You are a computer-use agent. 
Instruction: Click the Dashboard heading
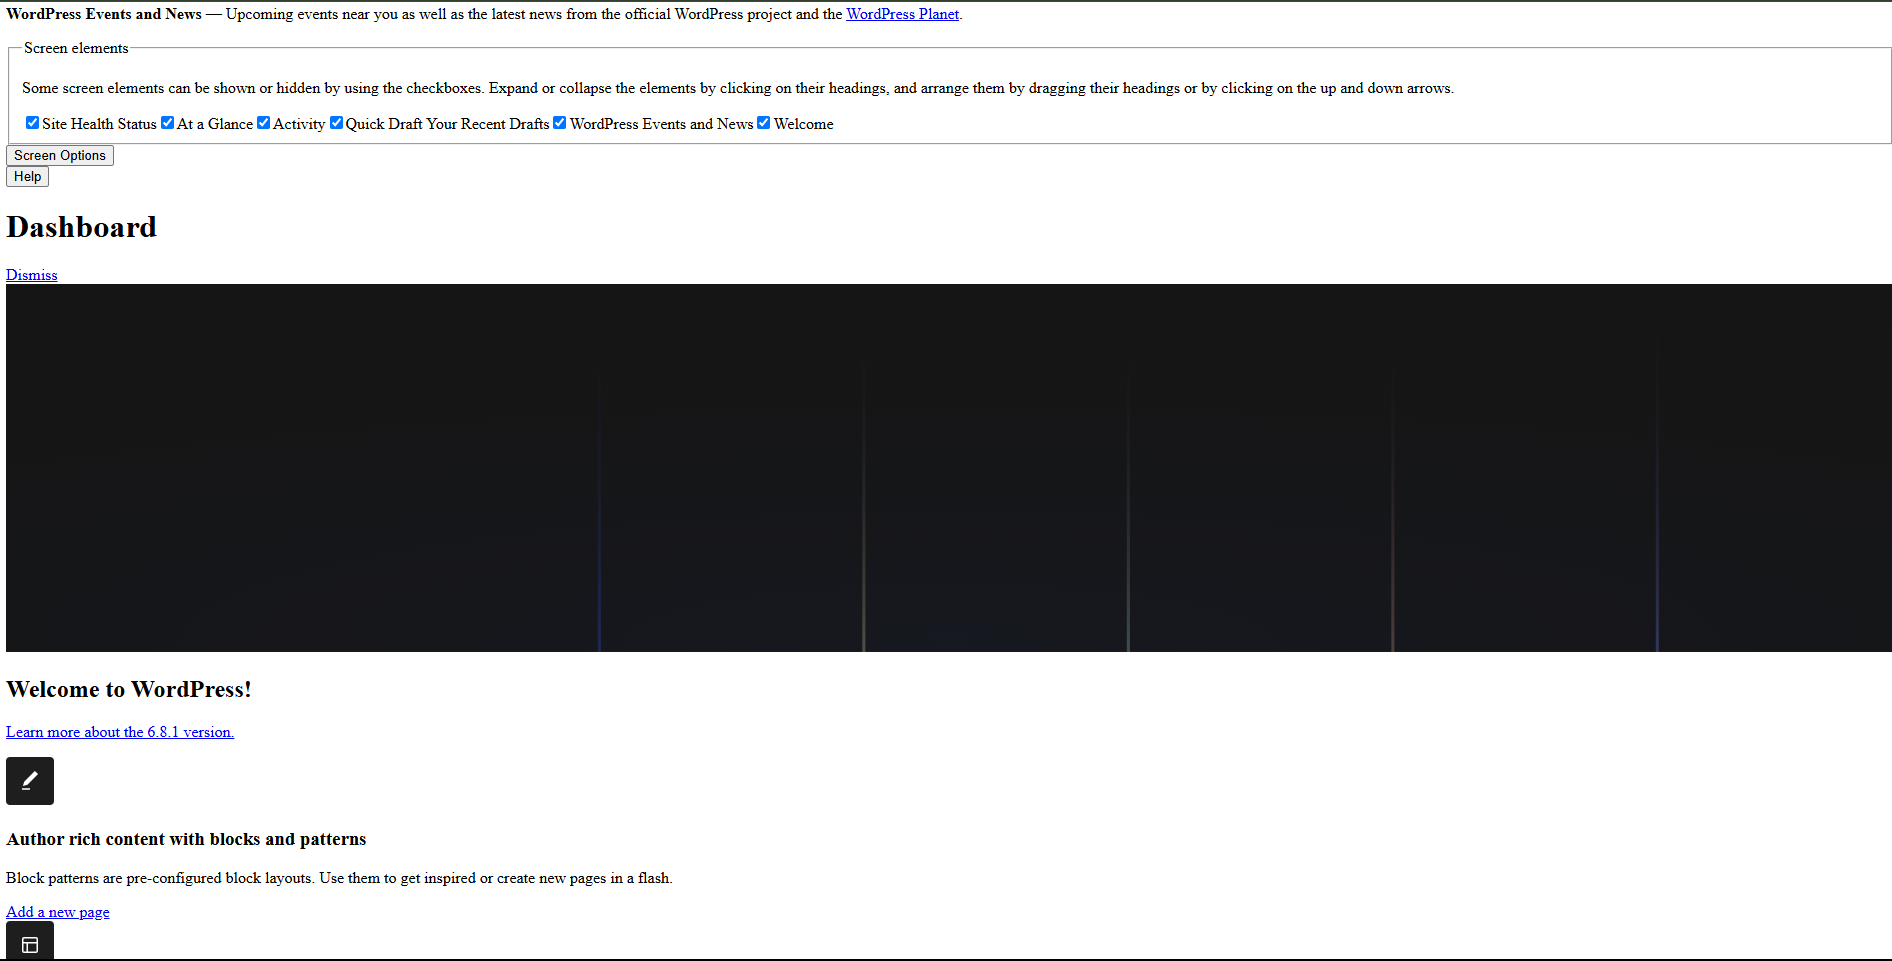82,227
